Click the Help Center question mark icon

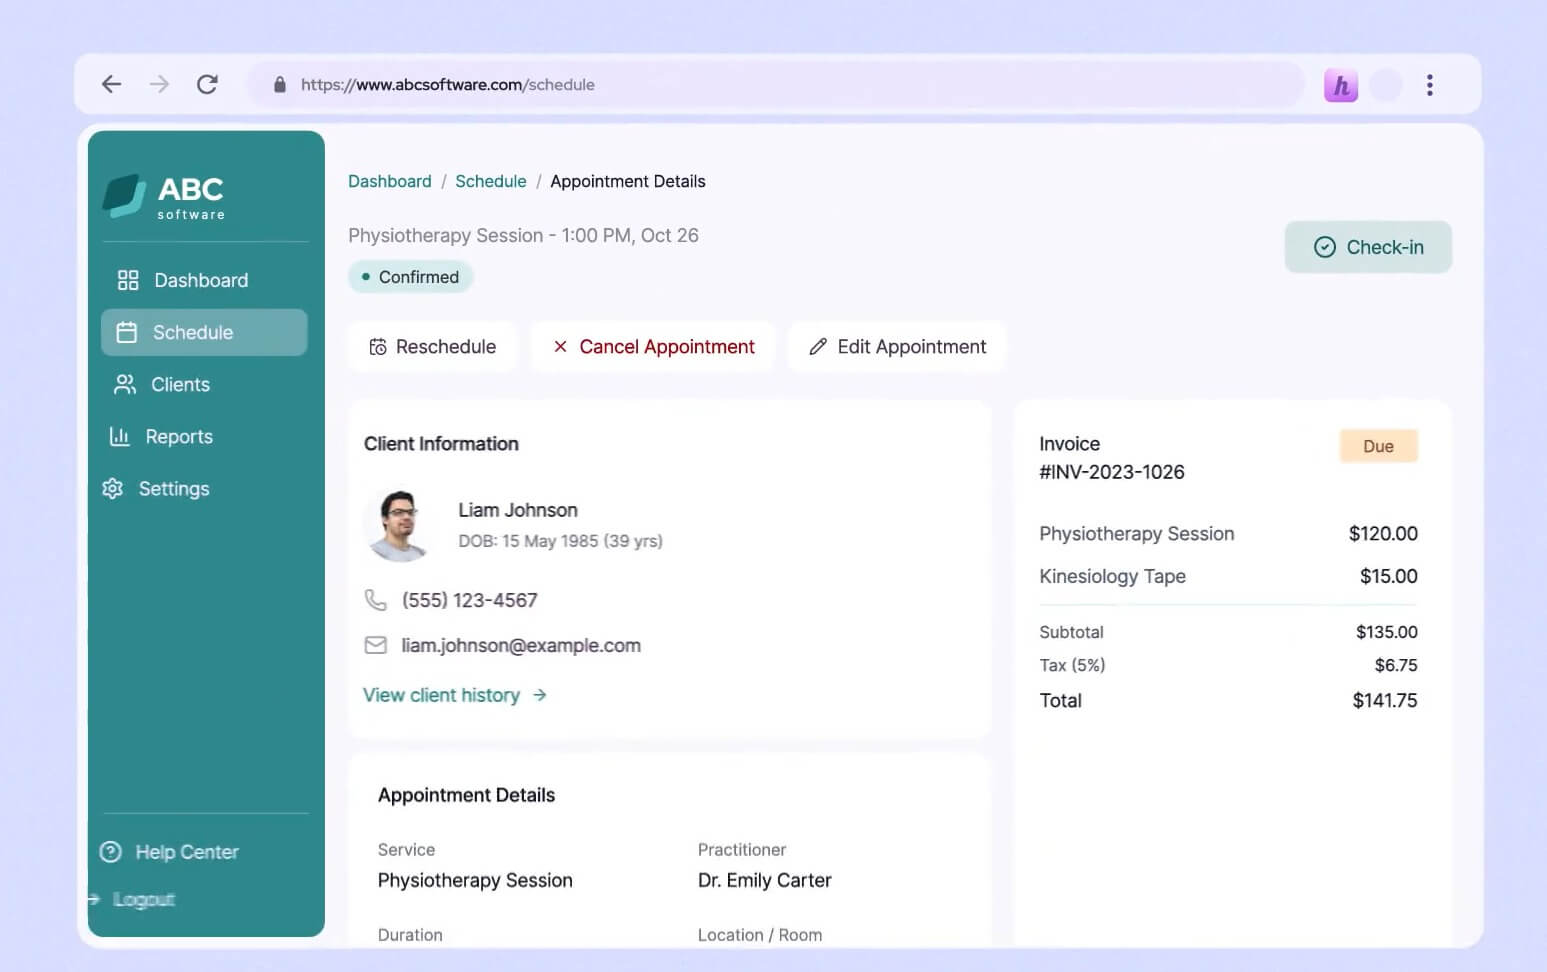click(x=110, y=851)
